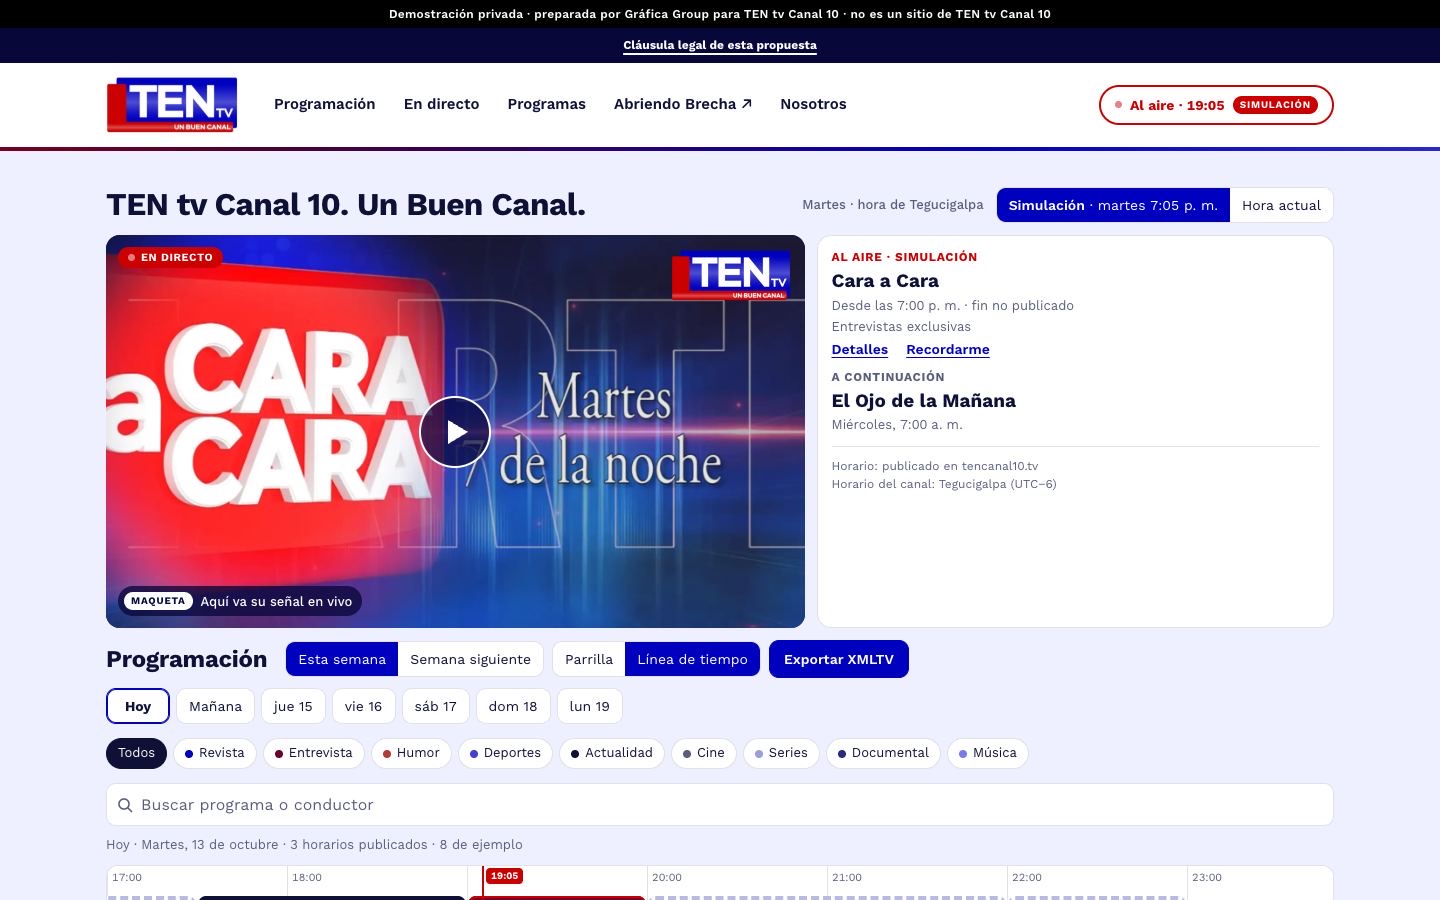The image size is (1440, 900).
Task: Click El Ojo de la Mañana title
Action: tap(924, 401)
